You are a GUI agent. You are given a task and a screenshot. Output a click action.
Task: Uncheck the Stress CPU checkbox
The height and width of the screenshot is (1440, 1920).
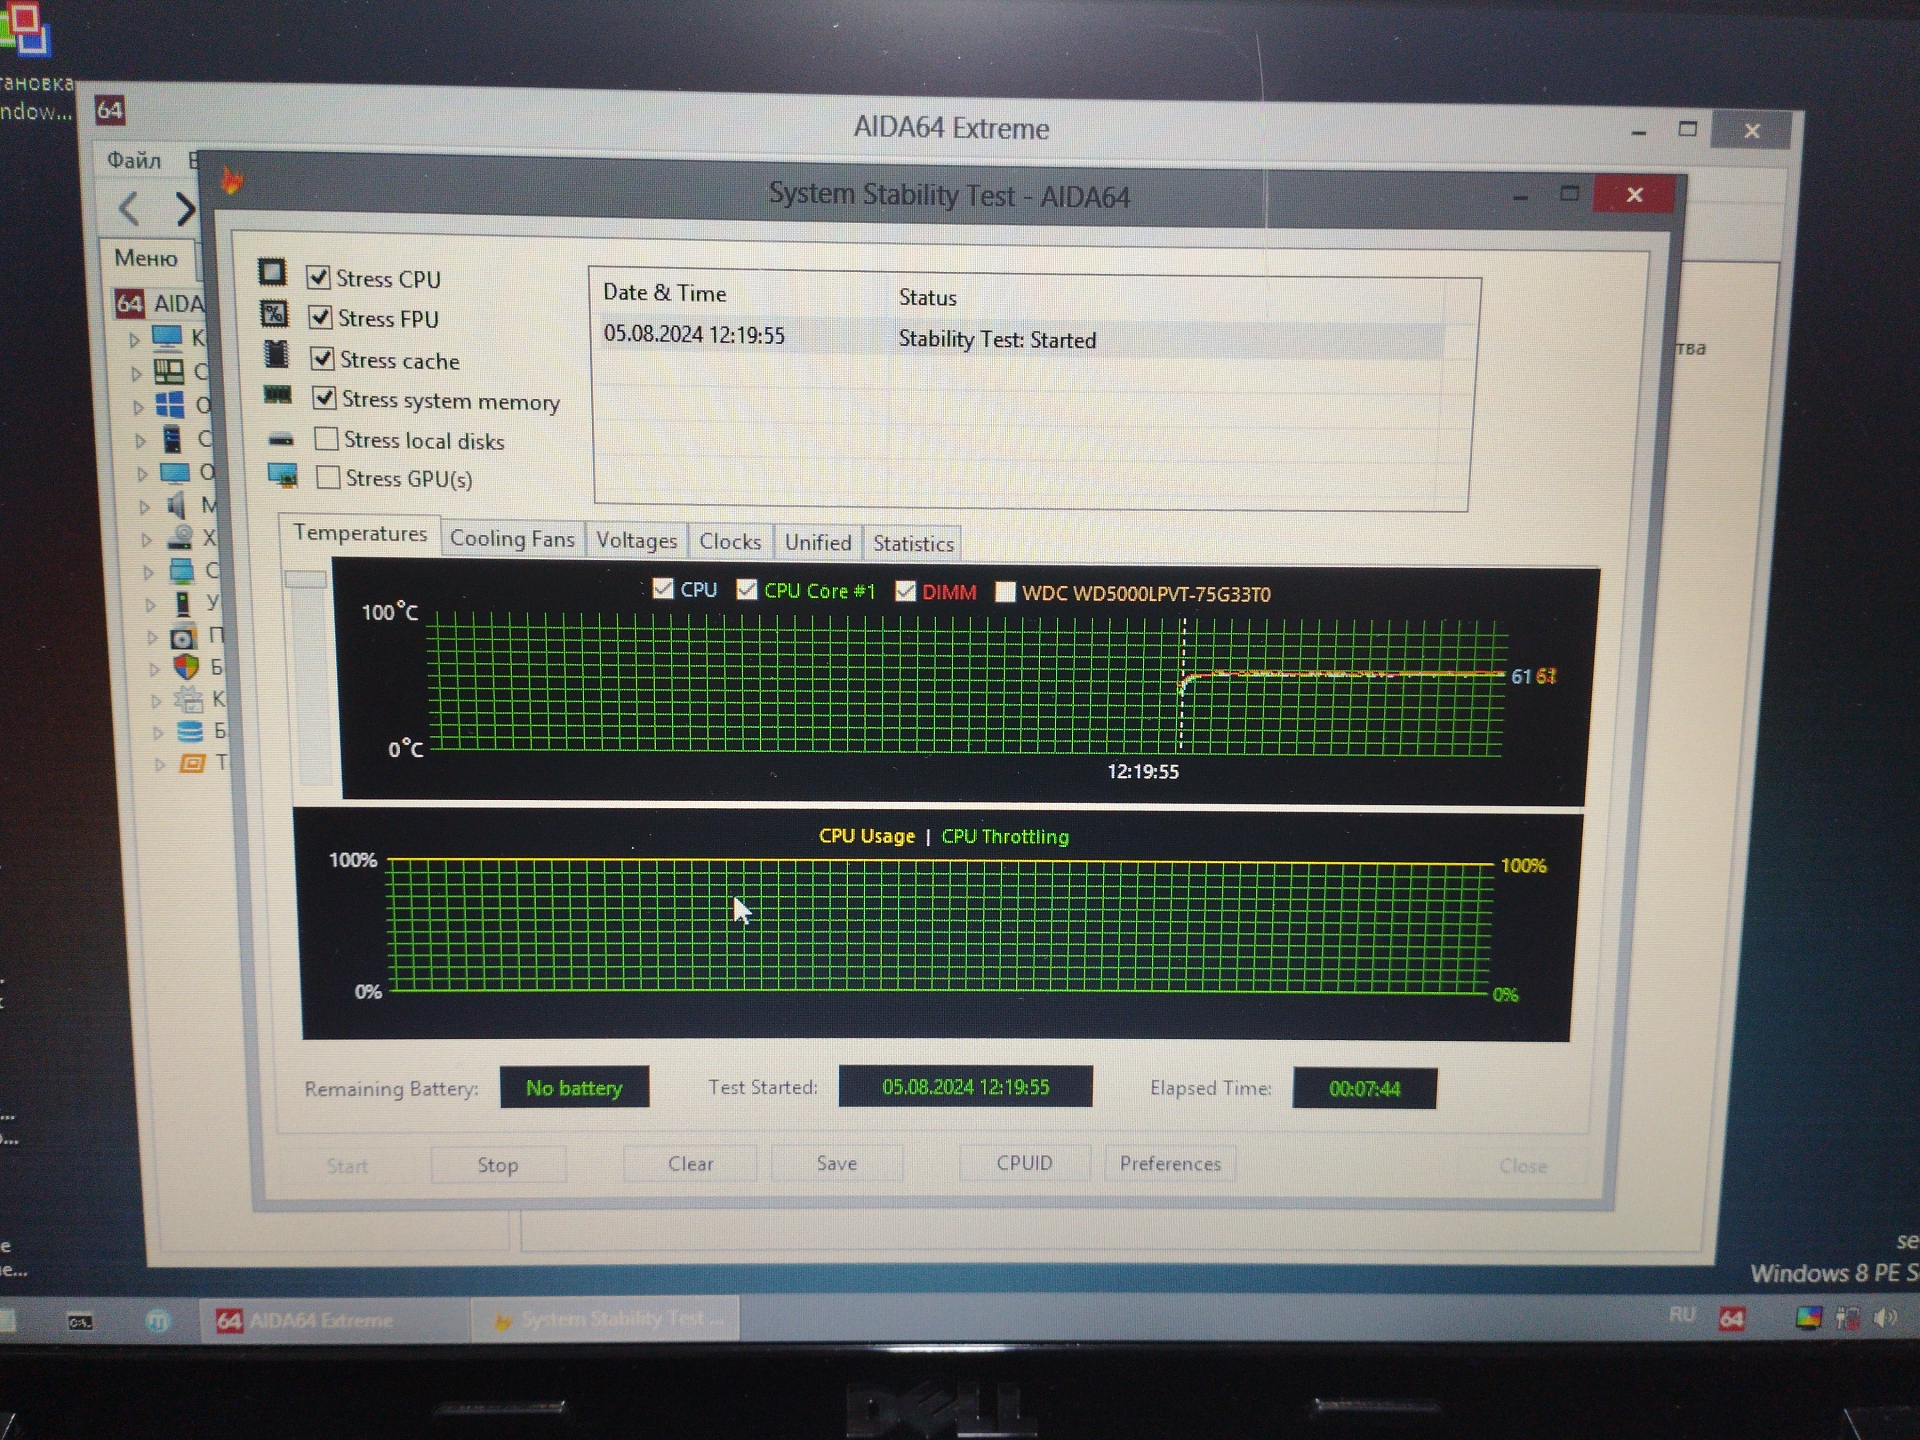click(319, 277)
